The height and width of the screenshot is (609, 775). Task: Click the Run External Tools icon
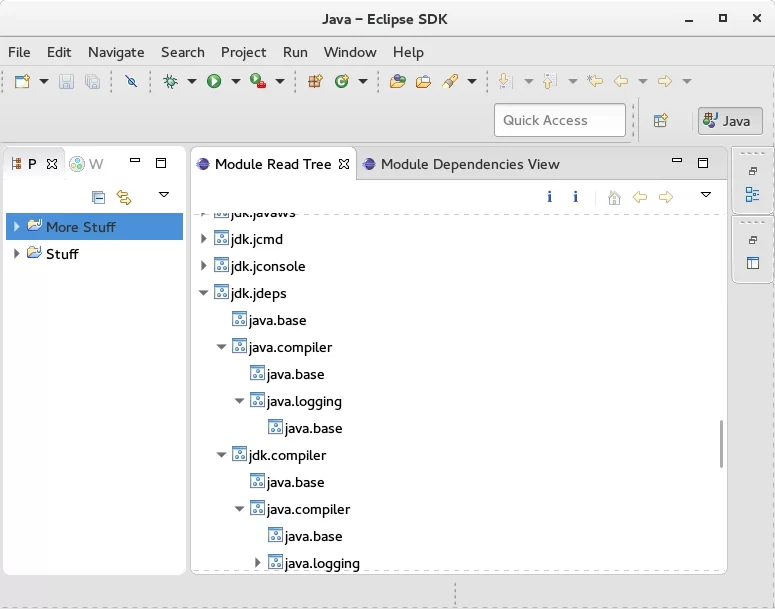pos(258,81)
